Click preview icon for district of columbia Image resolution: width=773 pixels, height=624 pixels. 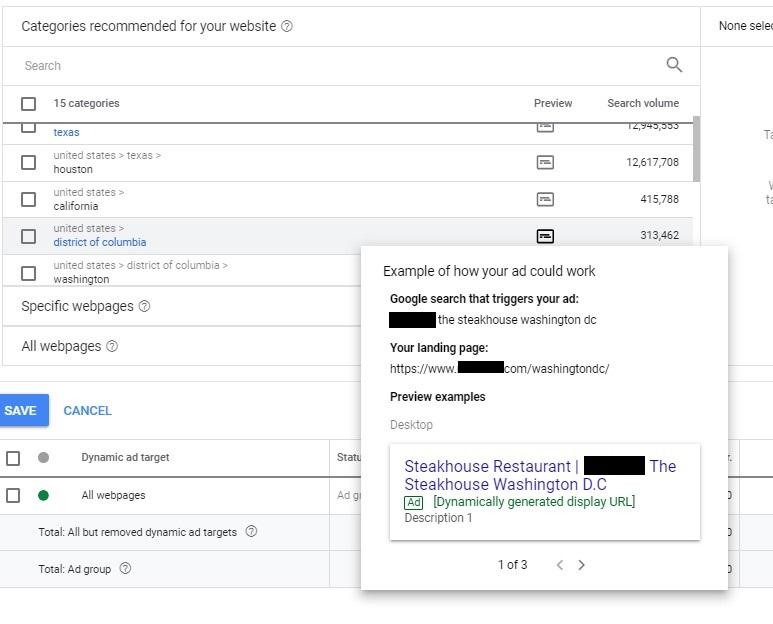tap(545, 236)
